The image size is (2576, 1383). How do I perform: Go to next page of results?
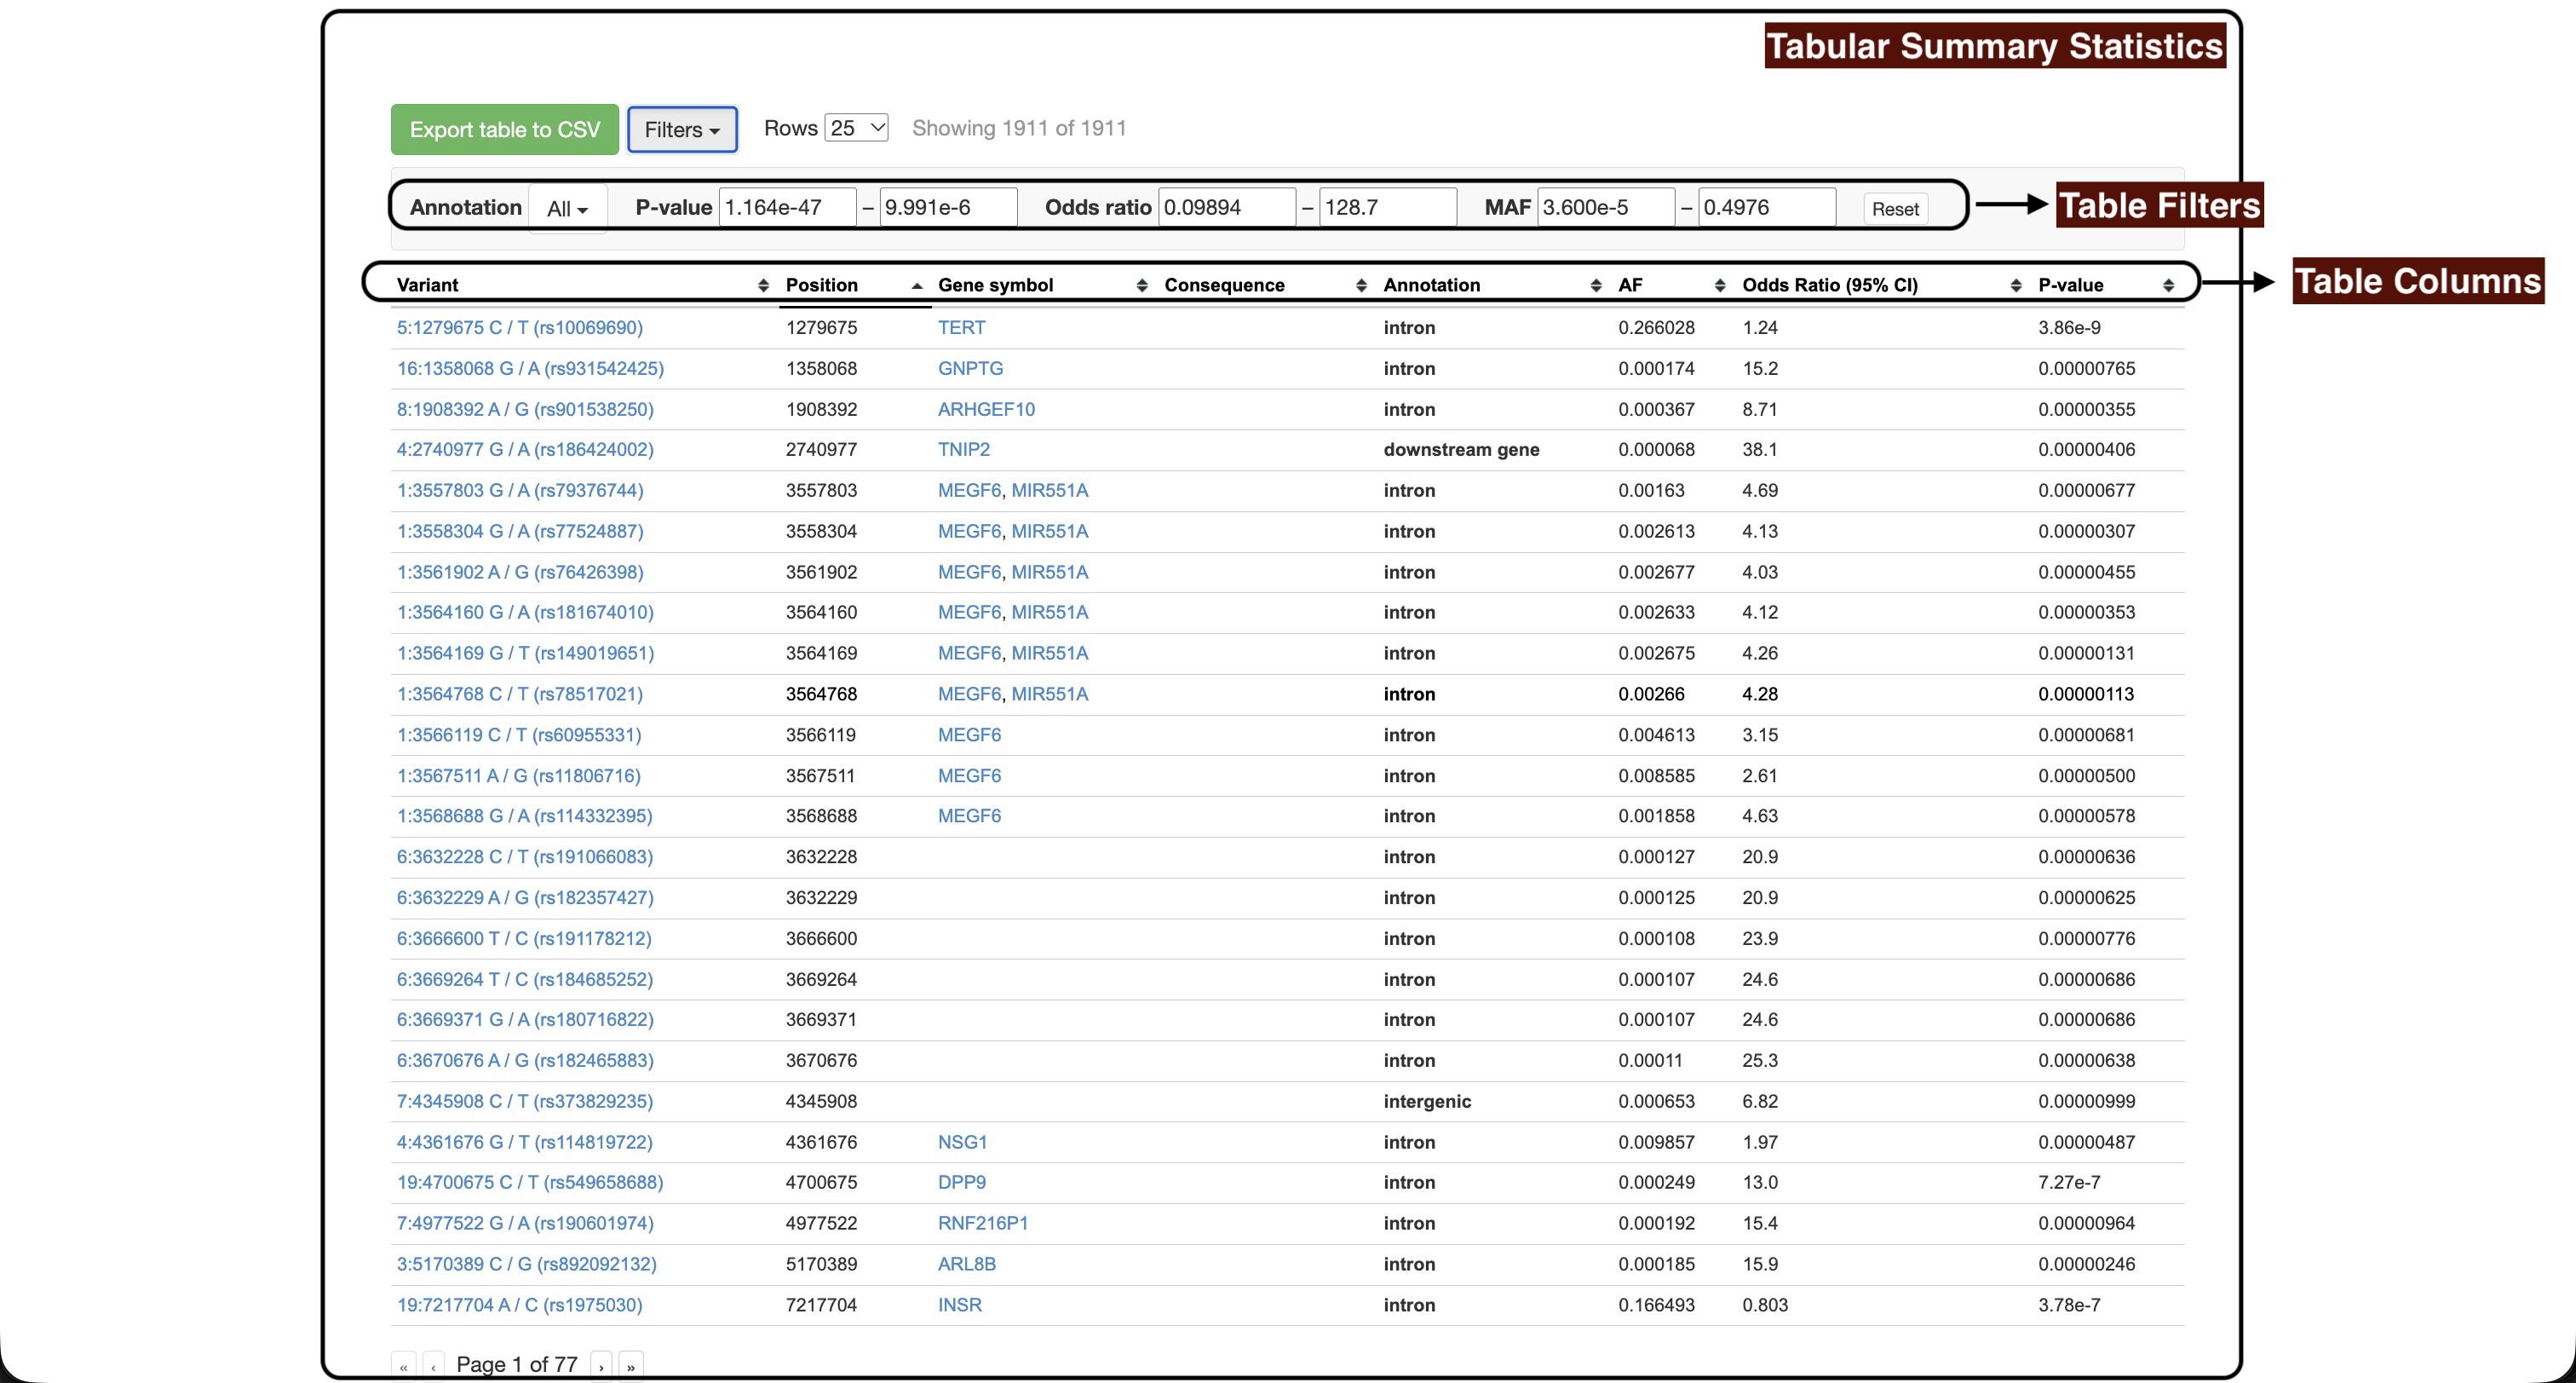coord(601,1365)
